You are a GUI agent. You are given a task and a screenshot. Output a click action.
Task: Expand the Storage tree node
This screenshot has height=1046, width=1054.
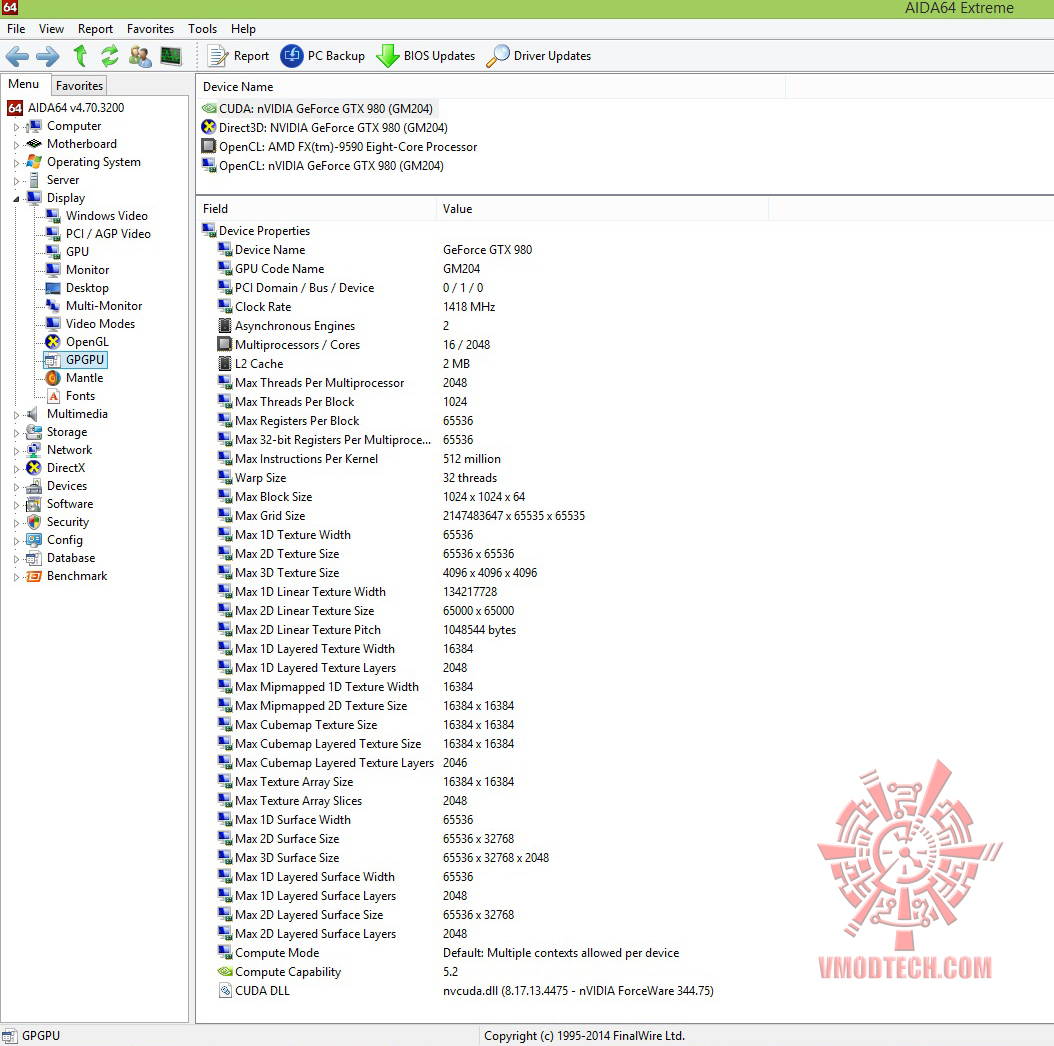tap(16, 433)
